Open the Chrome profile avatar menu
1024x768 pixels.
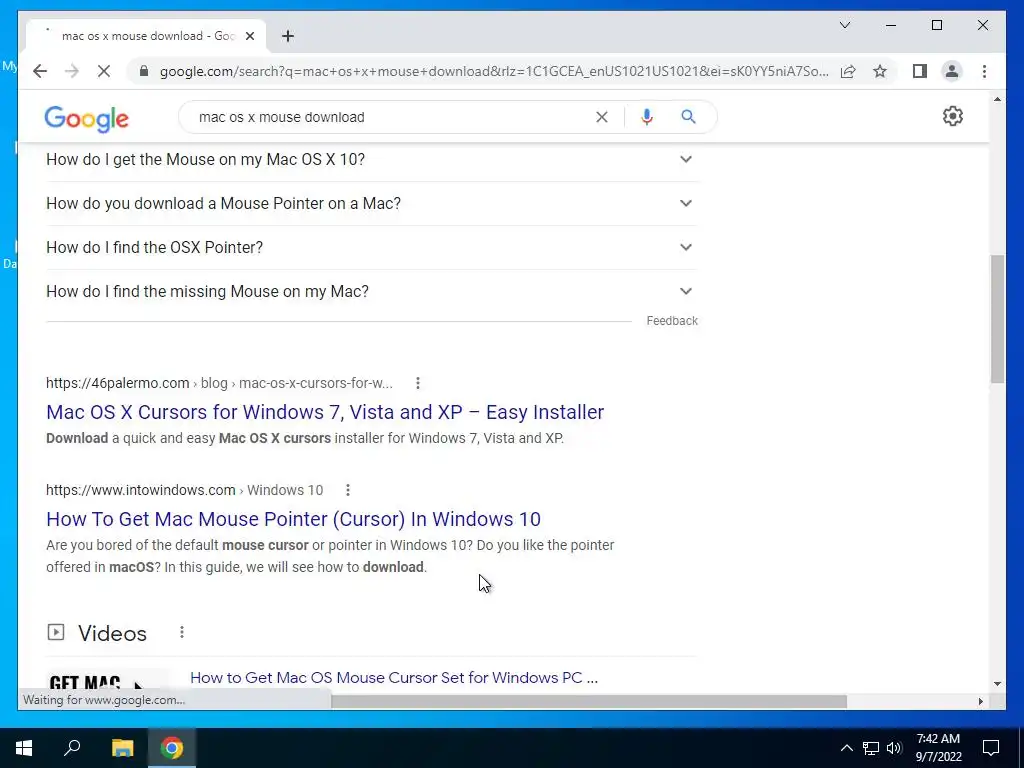[x=952, y=71]
